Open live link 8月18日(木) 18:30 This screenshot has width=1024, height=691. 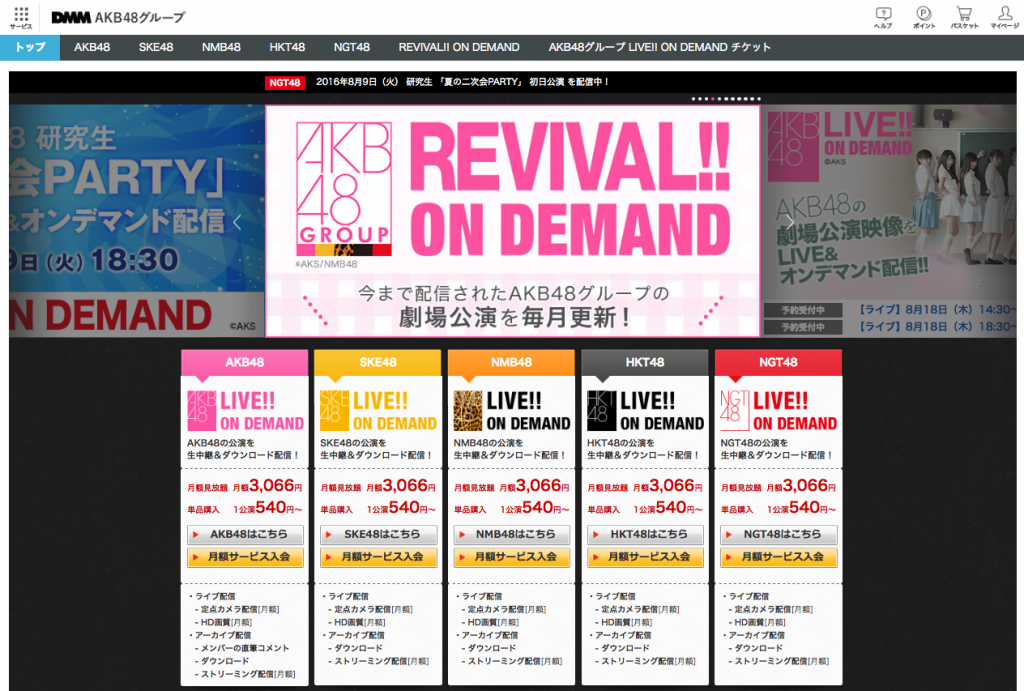(x=937, y=327)
